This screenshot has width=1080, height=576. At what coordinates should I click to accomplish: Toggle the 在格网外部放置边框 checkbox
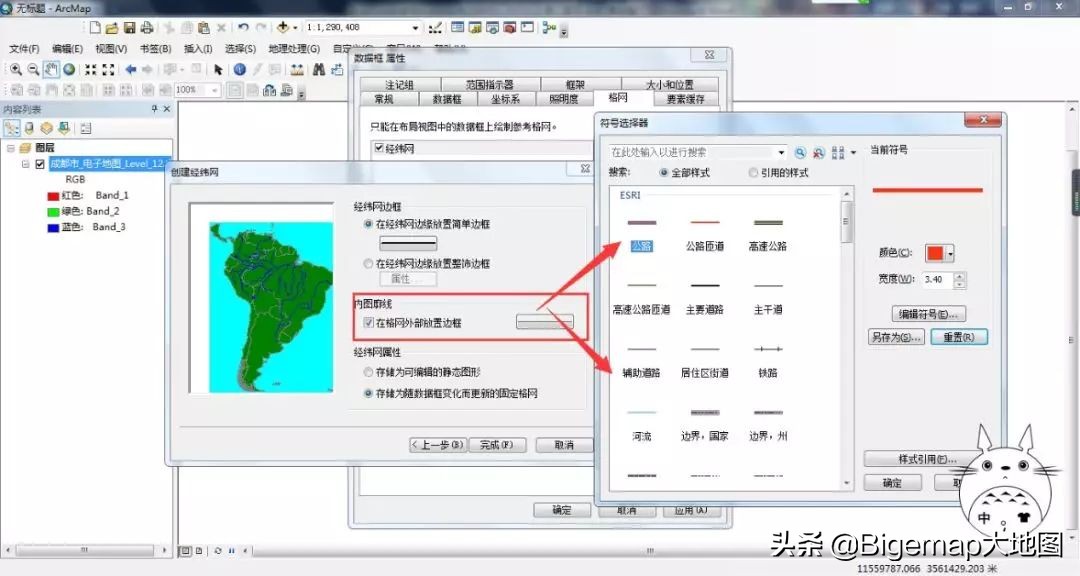[370, 322]
